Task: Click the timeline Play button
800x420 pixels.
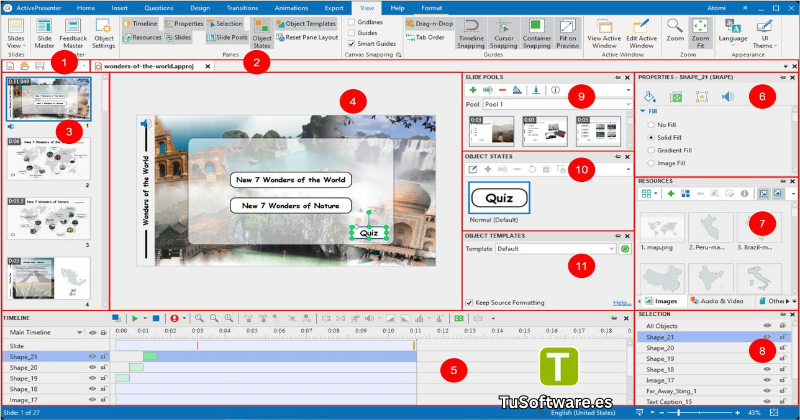Action: tap(135, 318)
